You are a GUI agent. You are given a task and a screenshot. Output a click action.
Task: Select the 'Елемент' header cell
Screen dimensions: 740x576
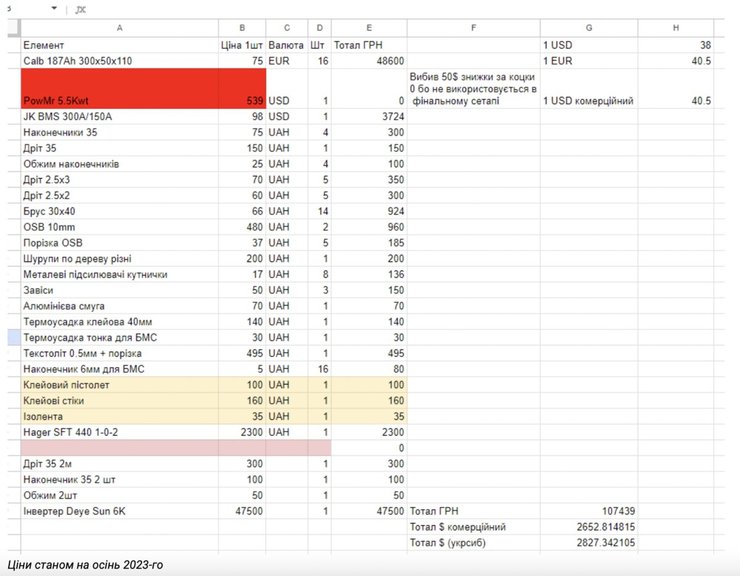tap(119, 45)
